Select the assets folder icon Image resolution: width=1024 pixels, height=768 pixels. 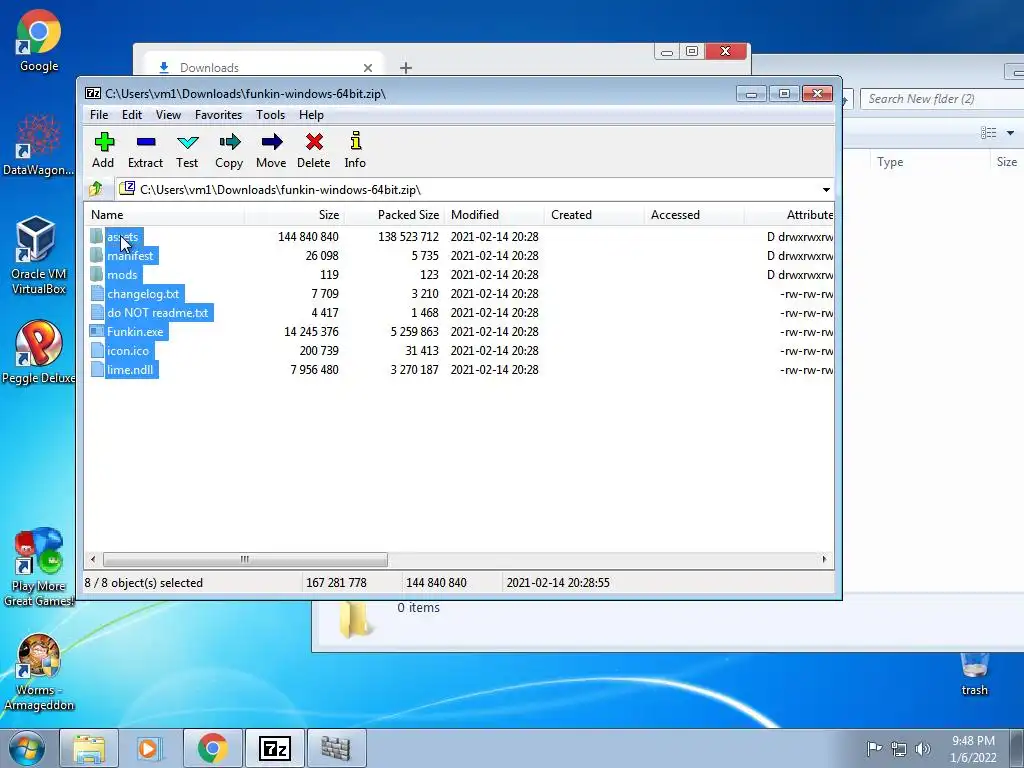pos(97,236)
